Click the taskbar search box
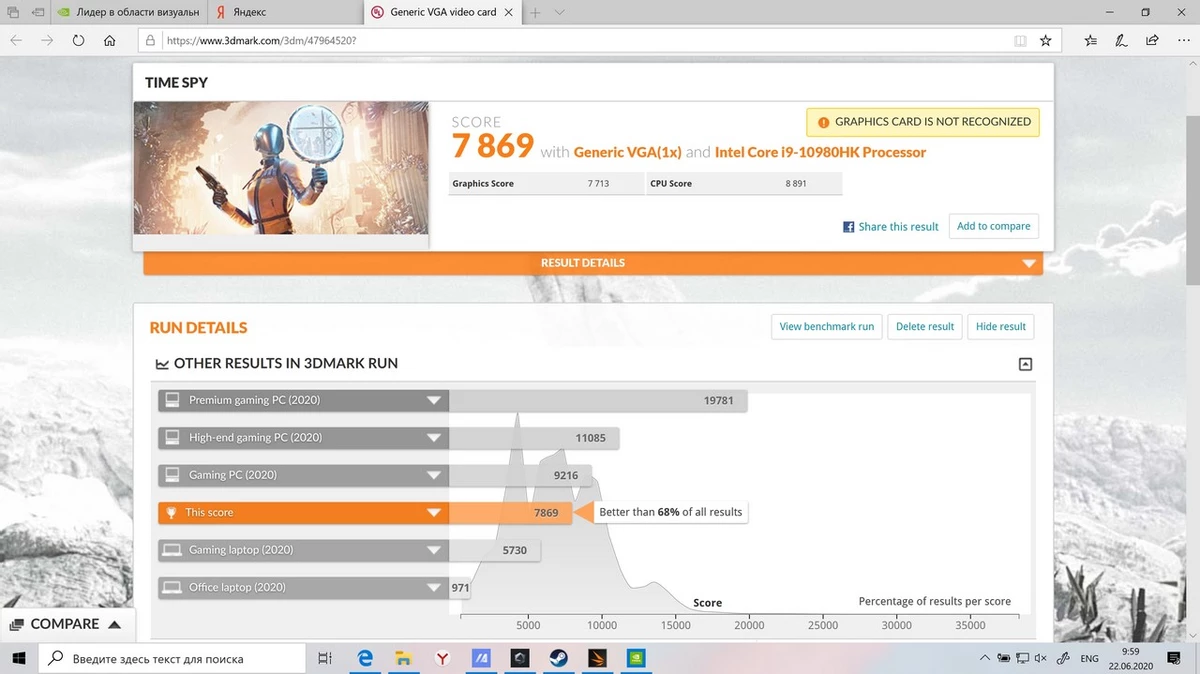 pyautogui.click(x=172, y=658)
